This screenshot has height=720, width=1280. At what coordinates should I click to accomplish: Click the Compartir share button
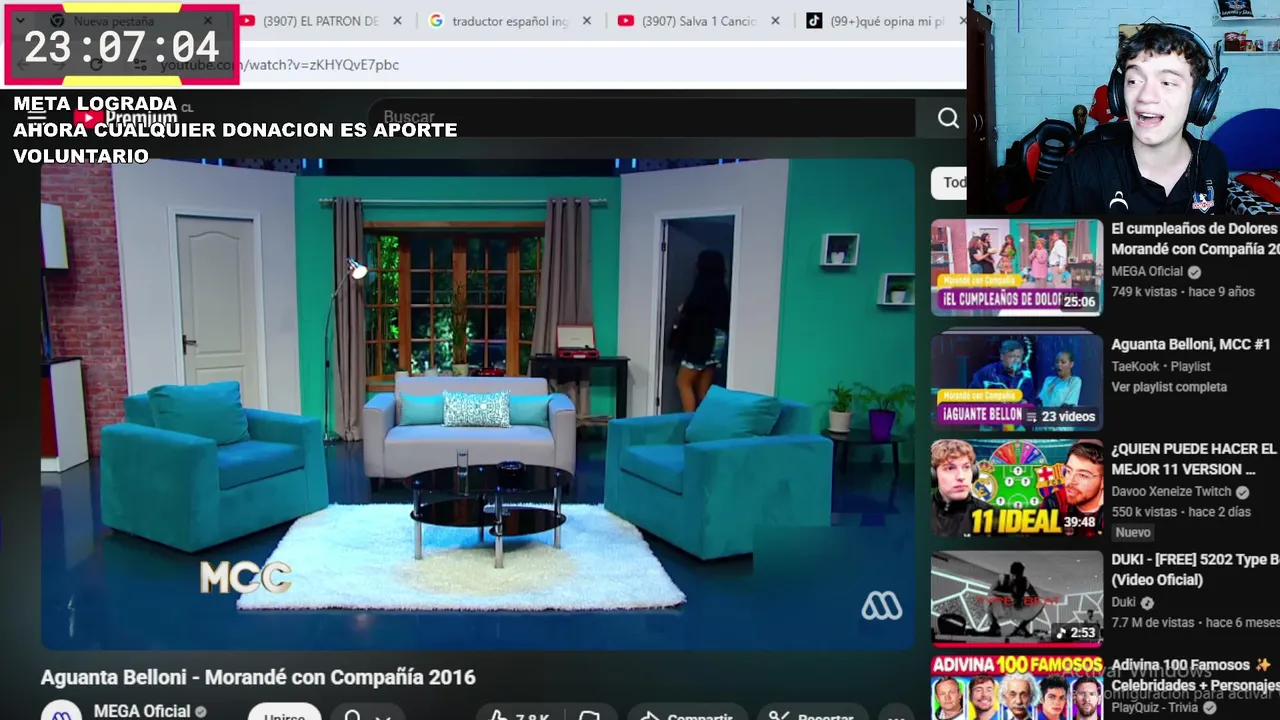[x=688, y=715]
